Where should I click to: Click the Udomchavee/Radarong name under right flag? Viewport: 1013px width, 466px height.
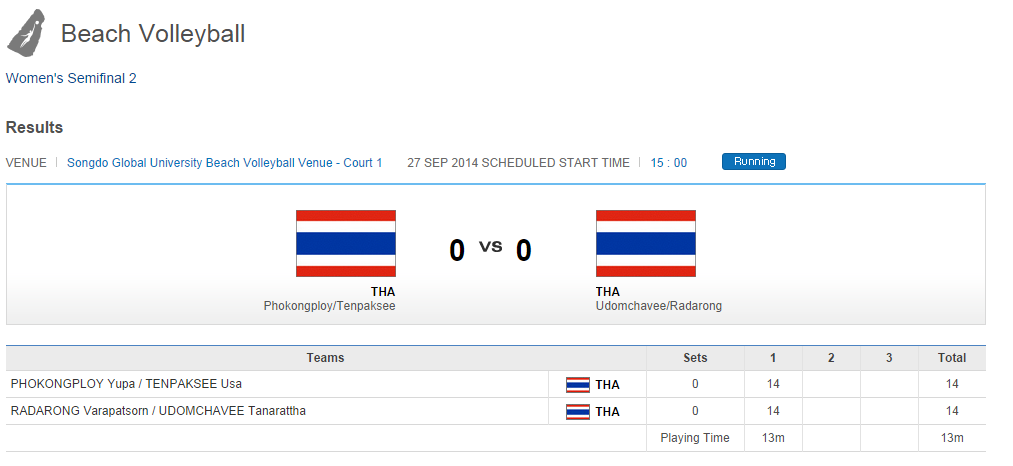click(658, 306)
